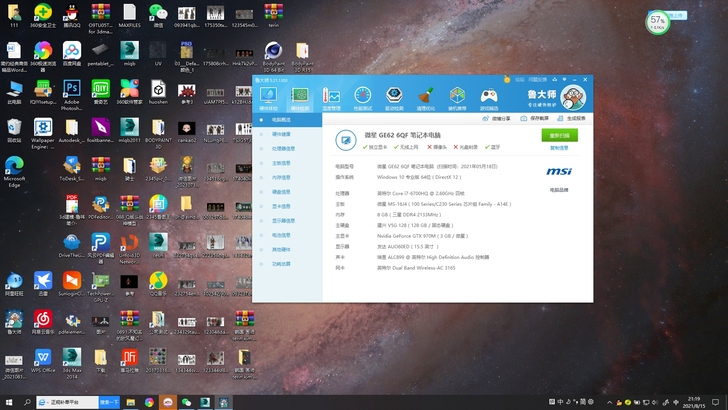The height and width of the screenshot is (410, 728).
Task: Click 保存截屏 save screenshot button
Action: click(534, 118)
